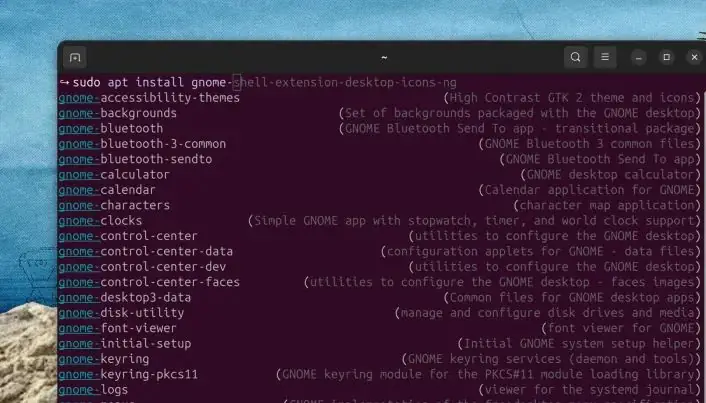Choose gnome-bluetooth-sendto suggestion
The image size is (706, 403).
[x=135, y=159]
